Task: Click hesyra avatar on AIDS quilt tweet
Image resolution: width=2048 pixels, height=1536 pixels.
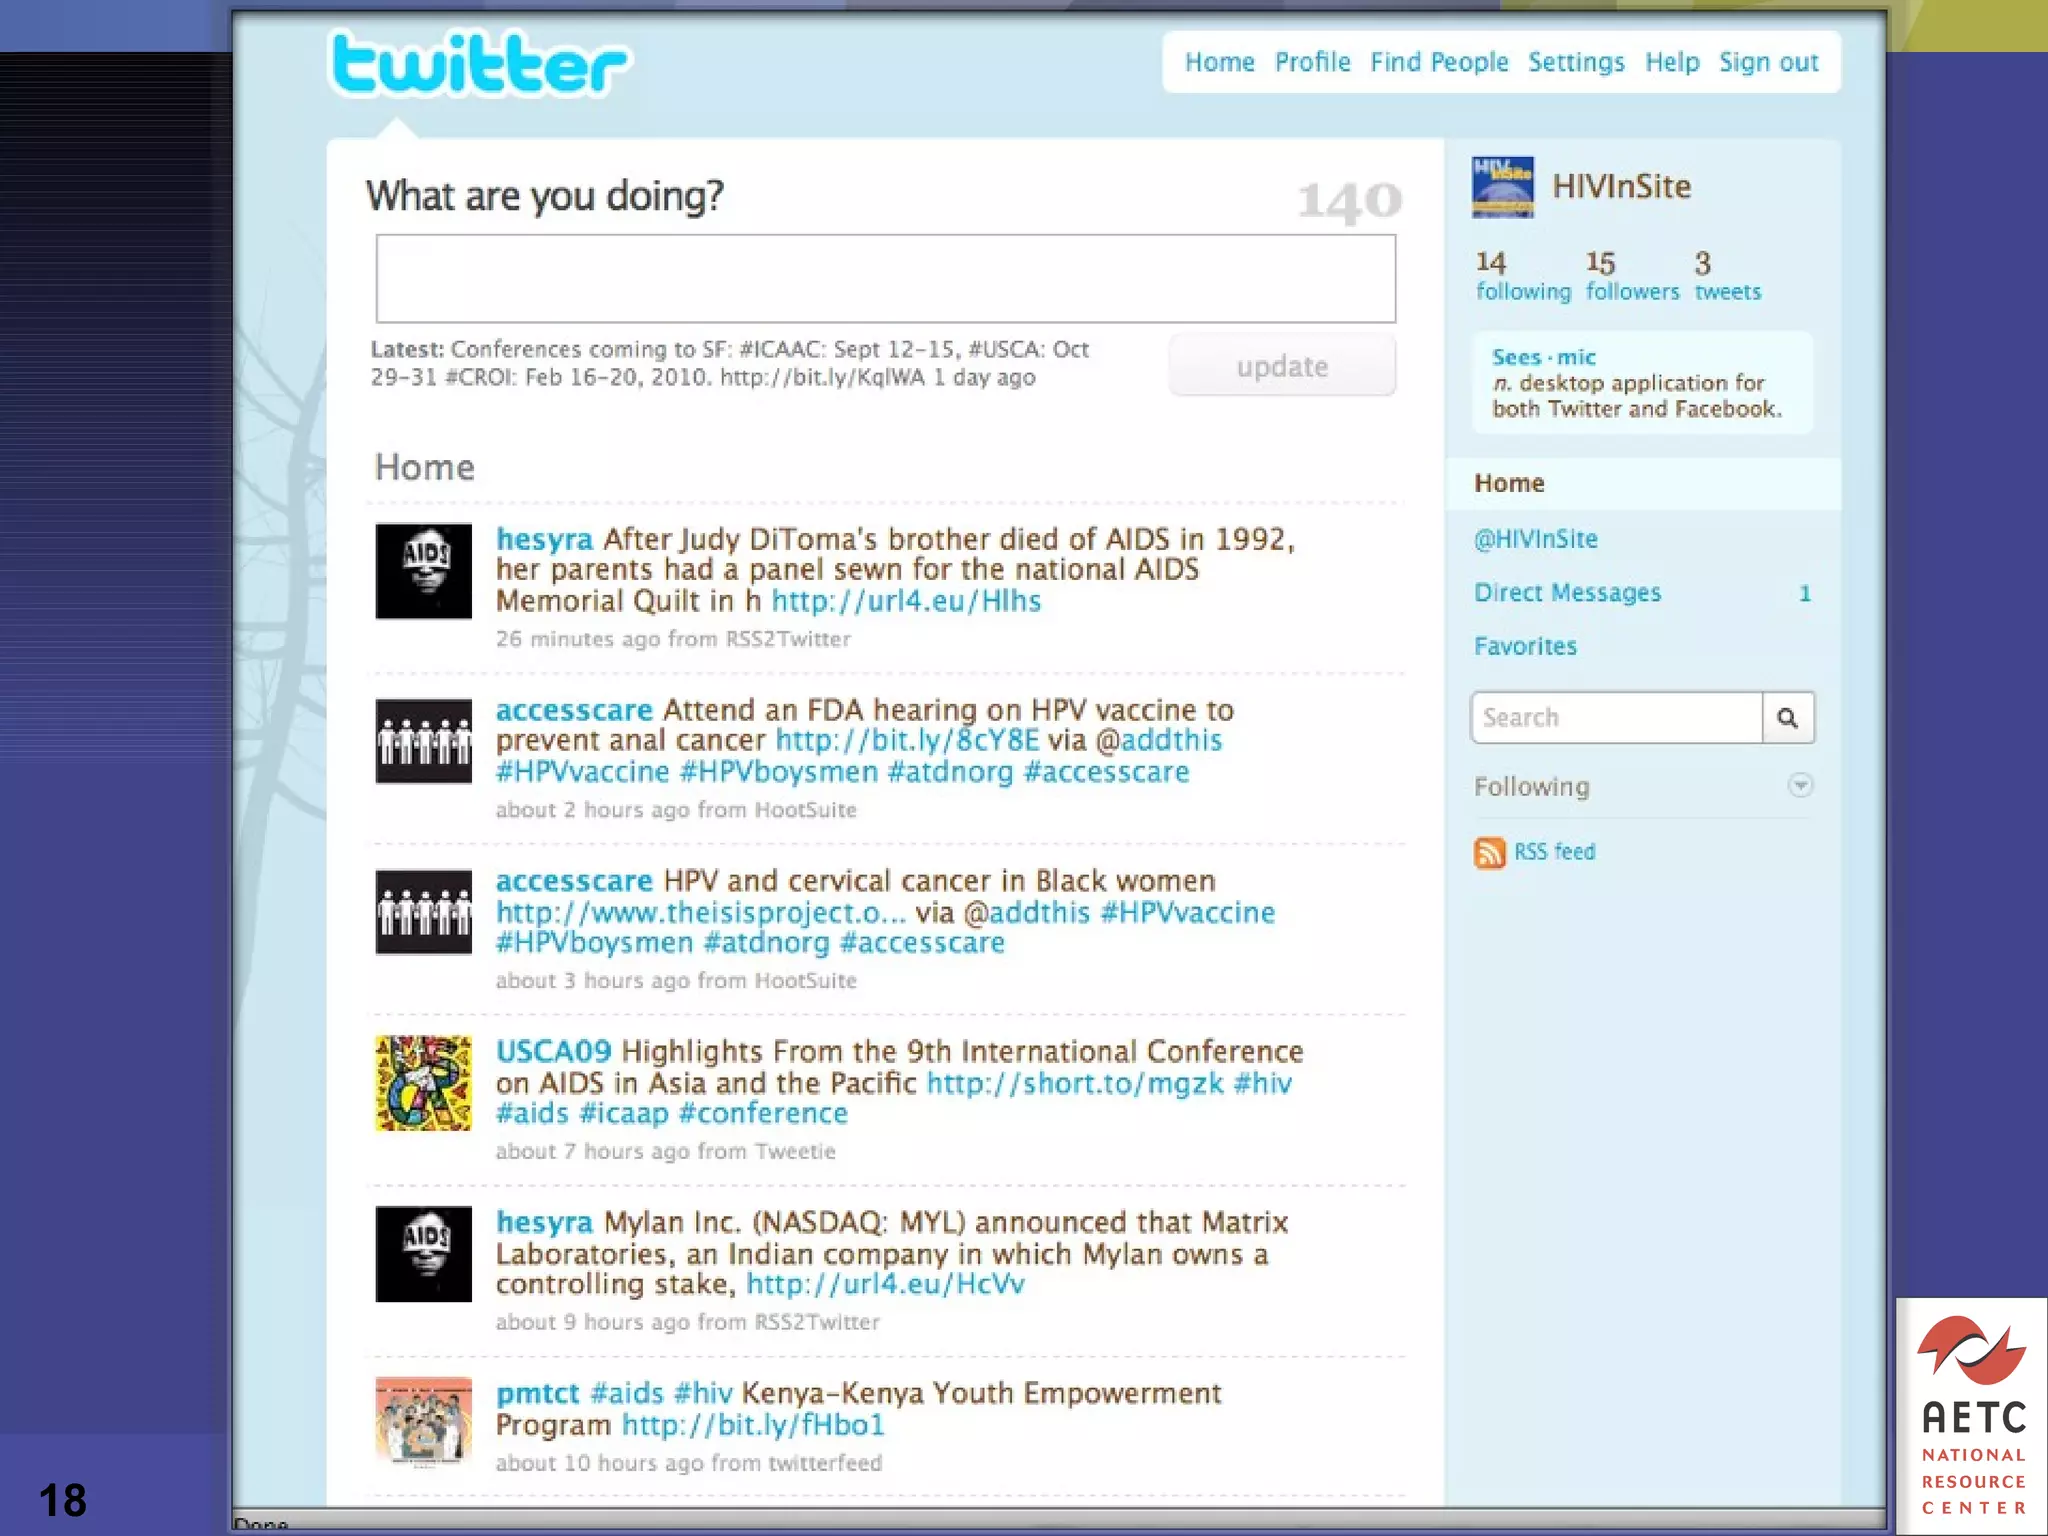Action: (x=423, y=571)
